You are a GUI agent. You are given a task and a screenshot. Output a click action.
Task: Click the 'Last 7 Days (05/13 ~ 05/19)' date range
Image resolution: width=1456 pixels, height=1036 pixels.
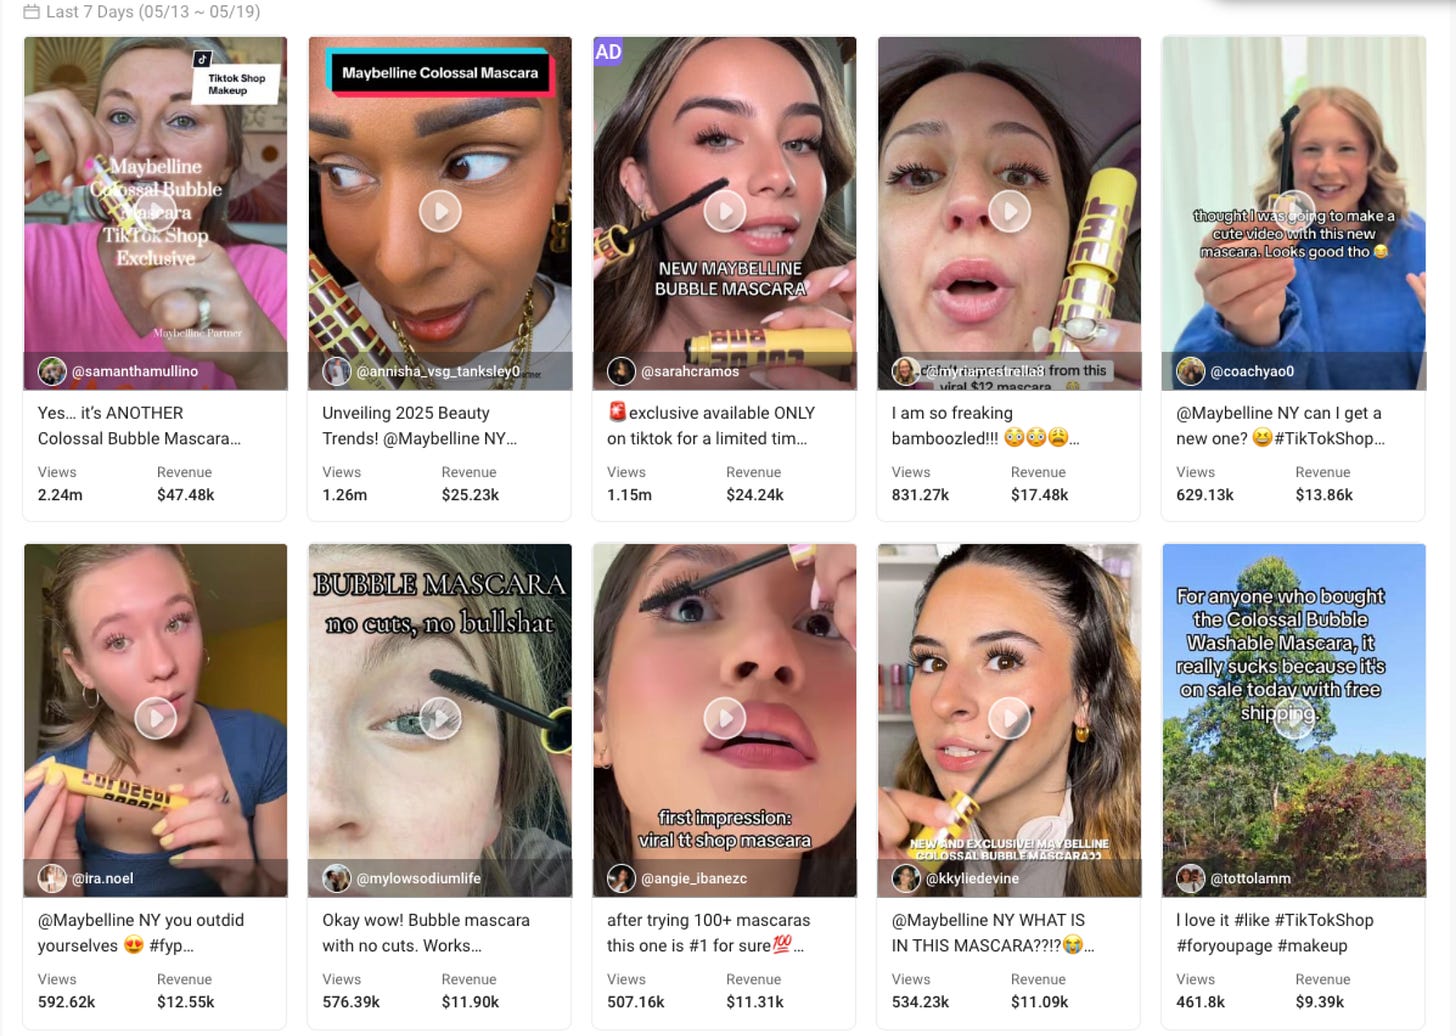153,12
